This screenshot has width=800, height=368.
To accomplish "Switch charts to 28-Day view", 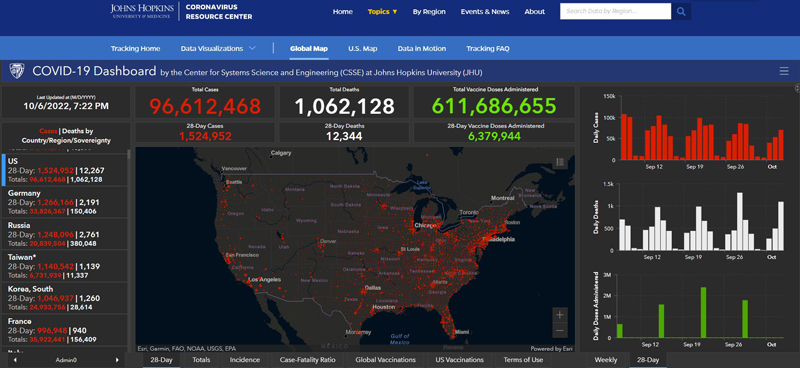I will pos(647,360).
